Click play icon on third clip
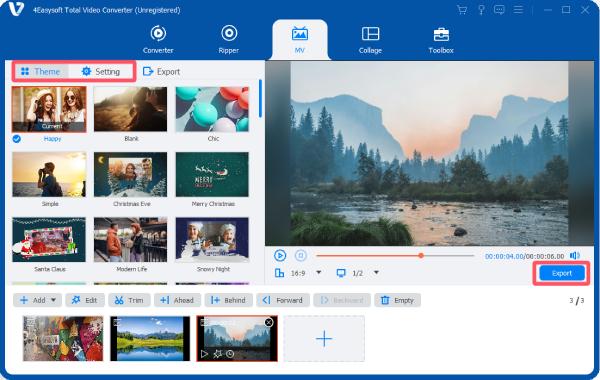The width and height of the screenshot is (600, 380). pos(204,354)
